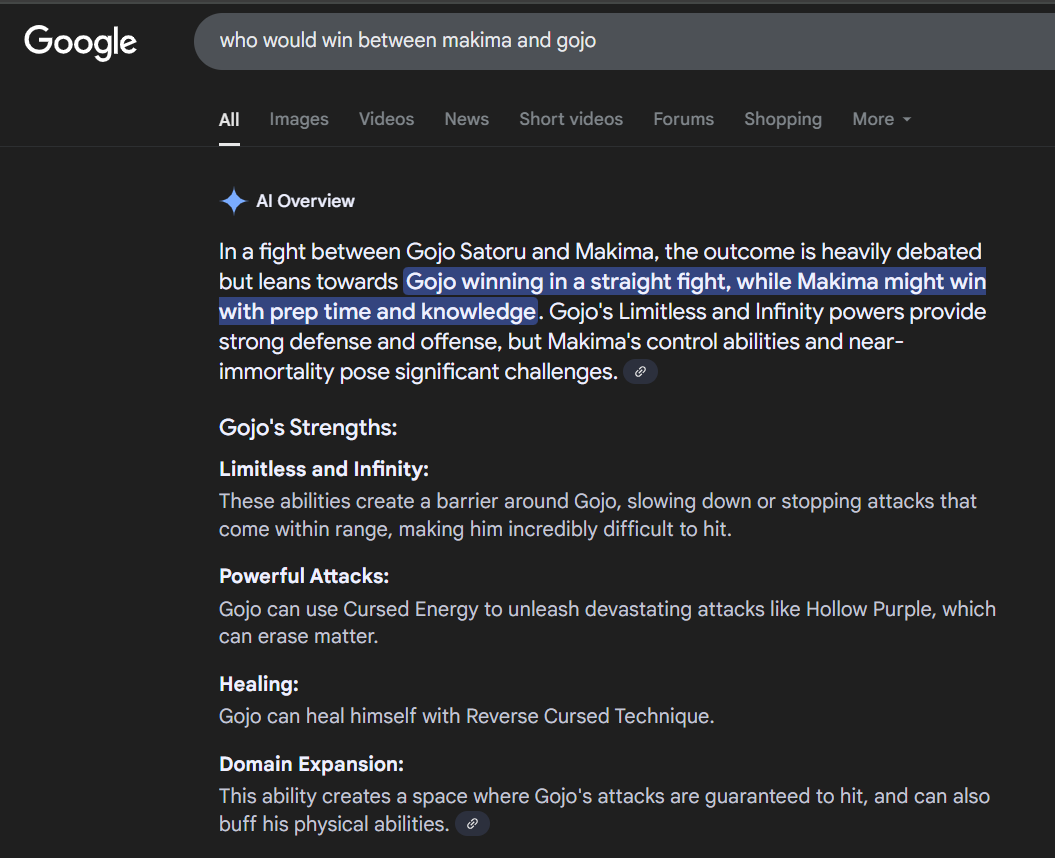Open the News tab
1055x858 pixels.
pos(466,119)
